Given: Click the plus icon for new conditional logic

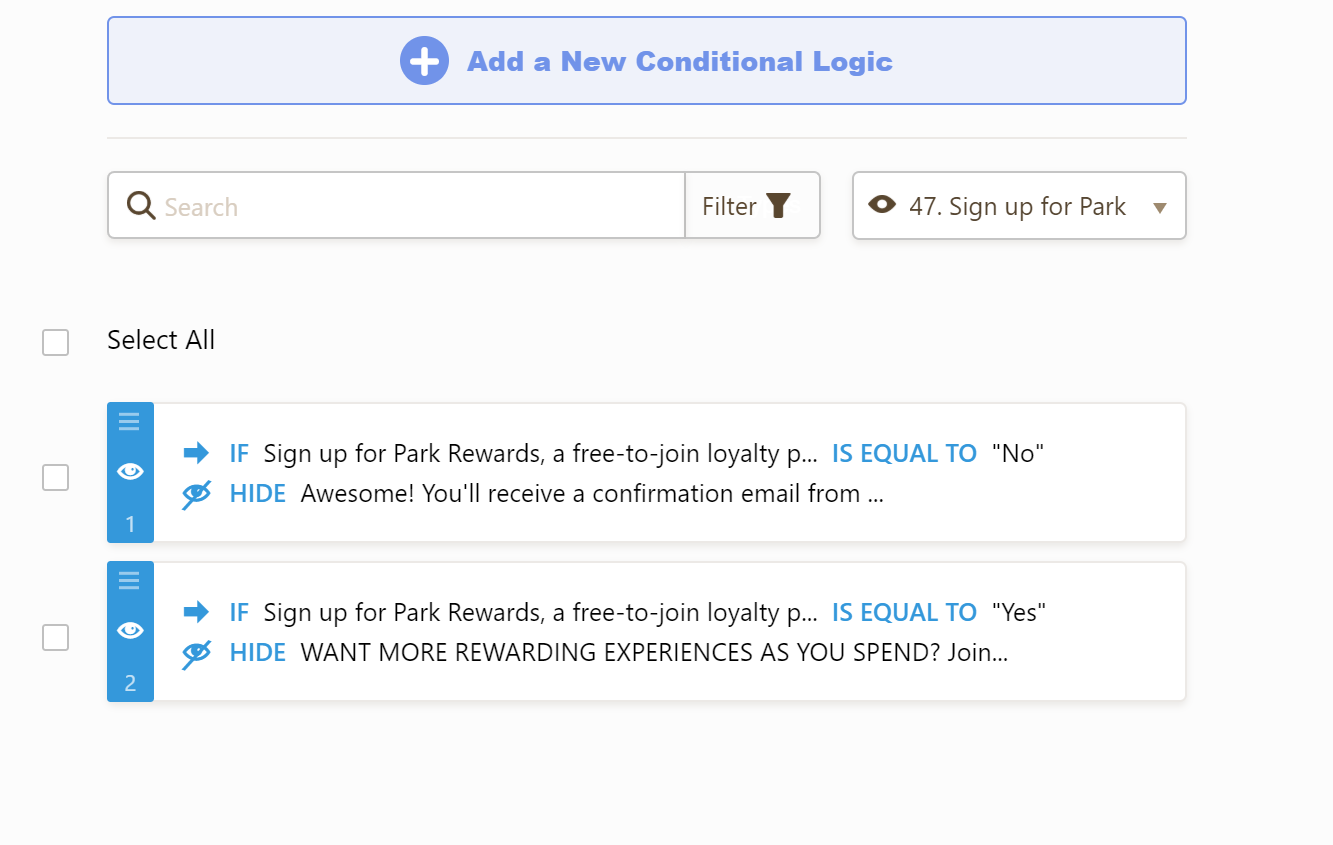Looking at the screenshot, I should coord(424,61).
